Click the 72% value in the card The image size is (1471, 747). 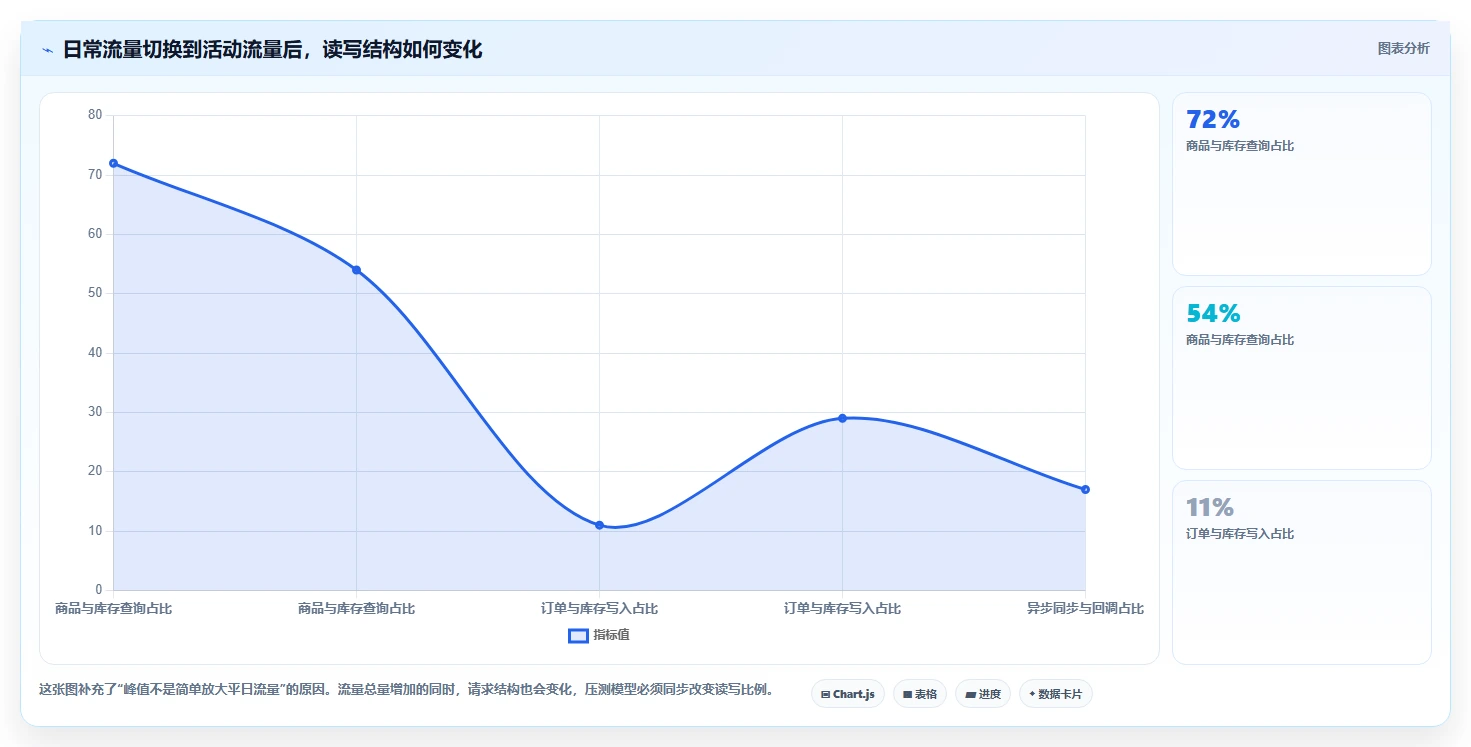pos(1213,119)
